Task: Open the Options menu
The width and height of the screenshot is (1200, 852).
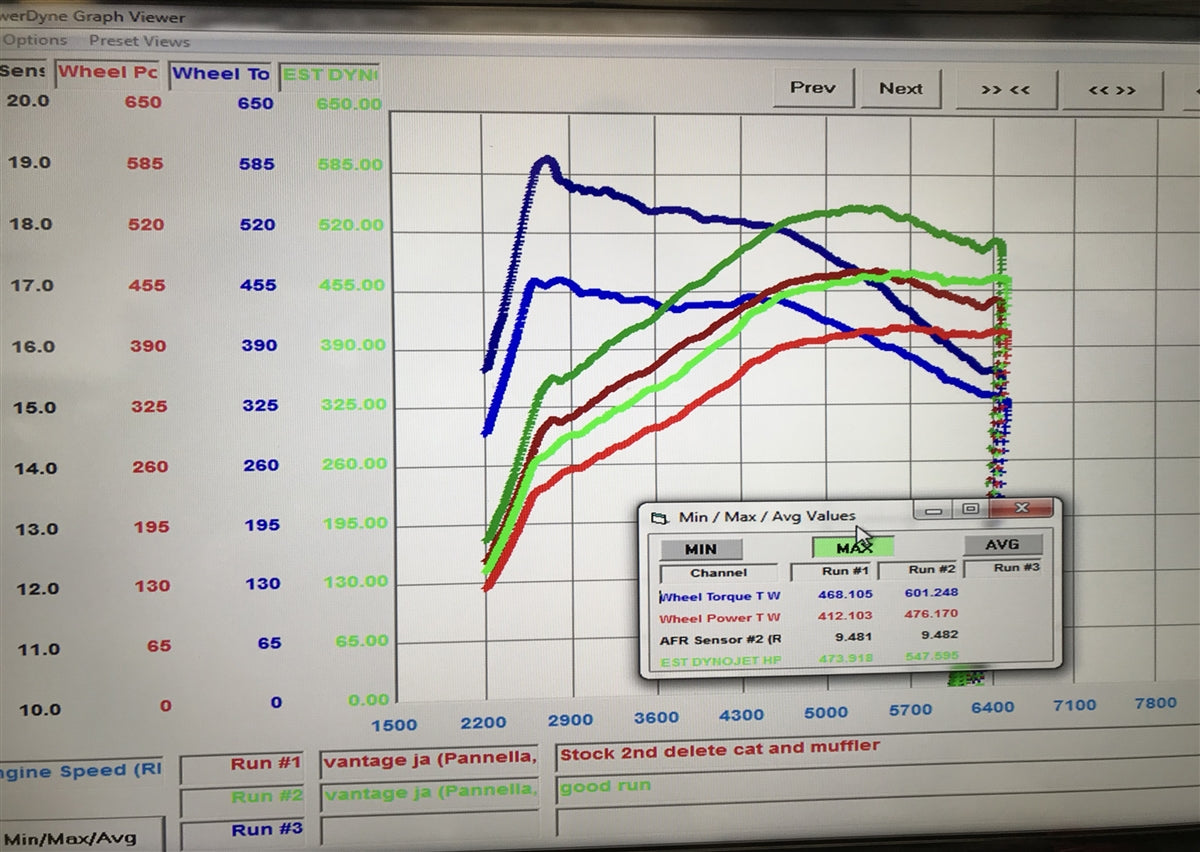Action: click(36, 40)
